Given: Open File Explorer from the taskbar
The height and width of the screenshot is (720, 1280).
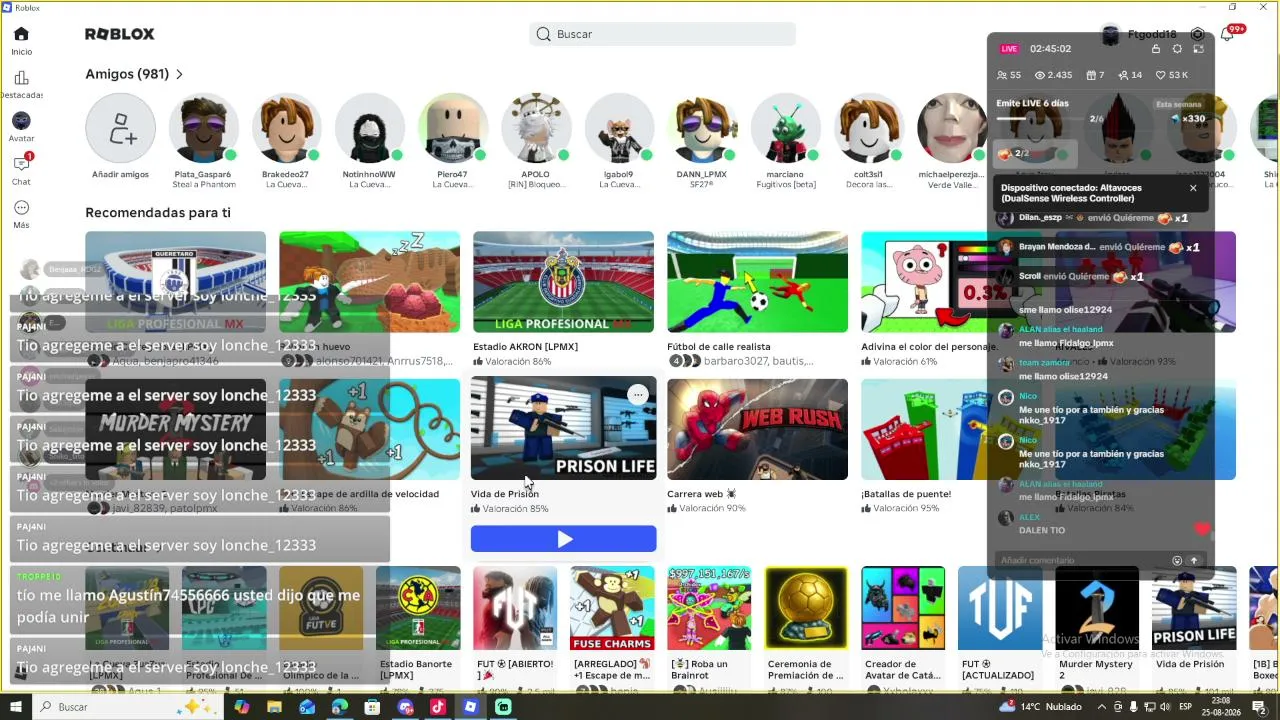Looking at the screenshot, I should [274, 707].
